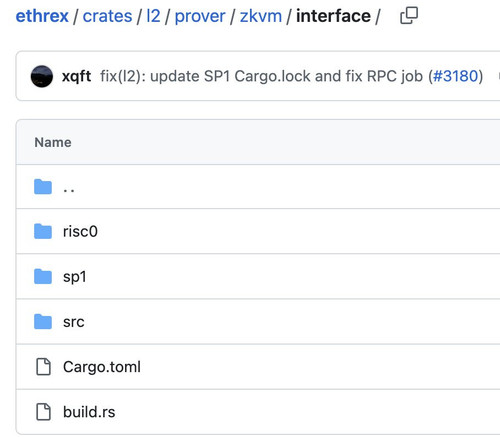This screenshot has height=437, width=500.
Task: Click the src folder icon
Action: (x=43, y=321)
